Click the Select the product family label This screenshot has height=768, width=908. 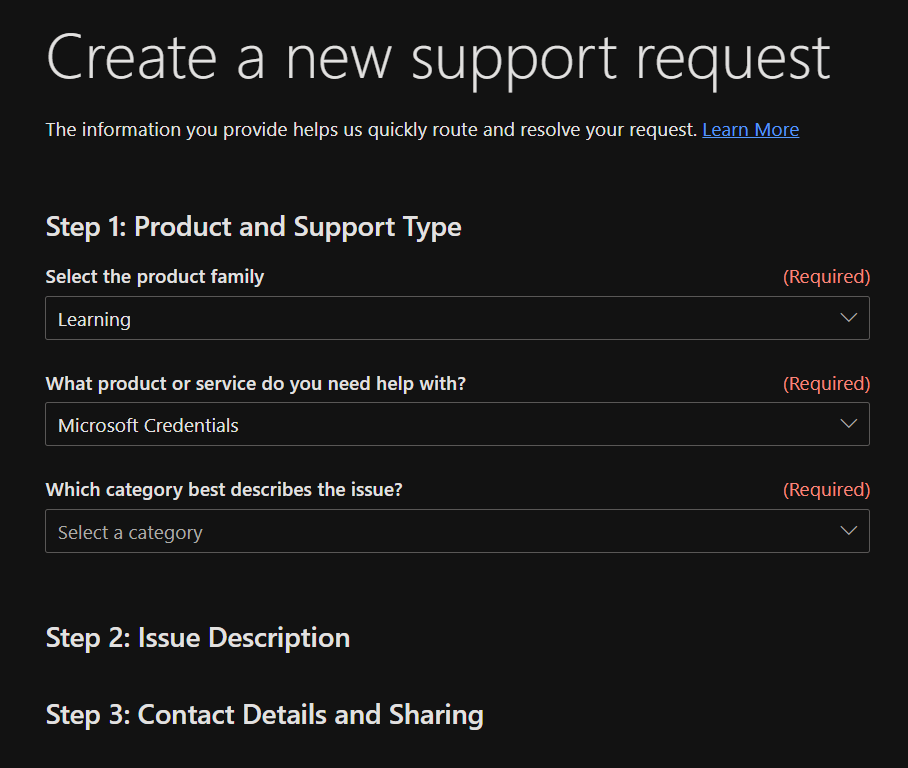(x=155, y=277)
